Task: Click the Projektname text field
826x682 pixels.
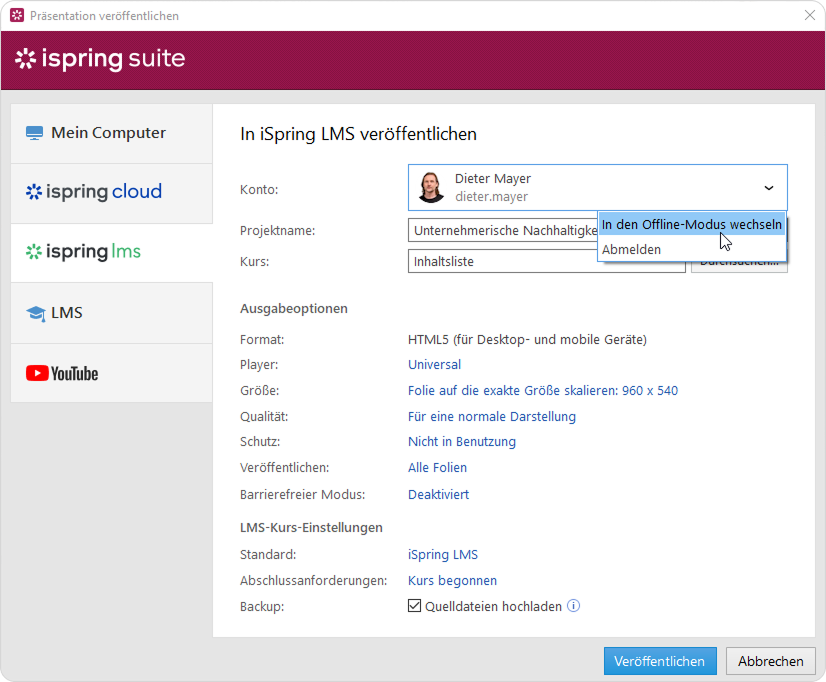Action: click(x=502, y=231)
